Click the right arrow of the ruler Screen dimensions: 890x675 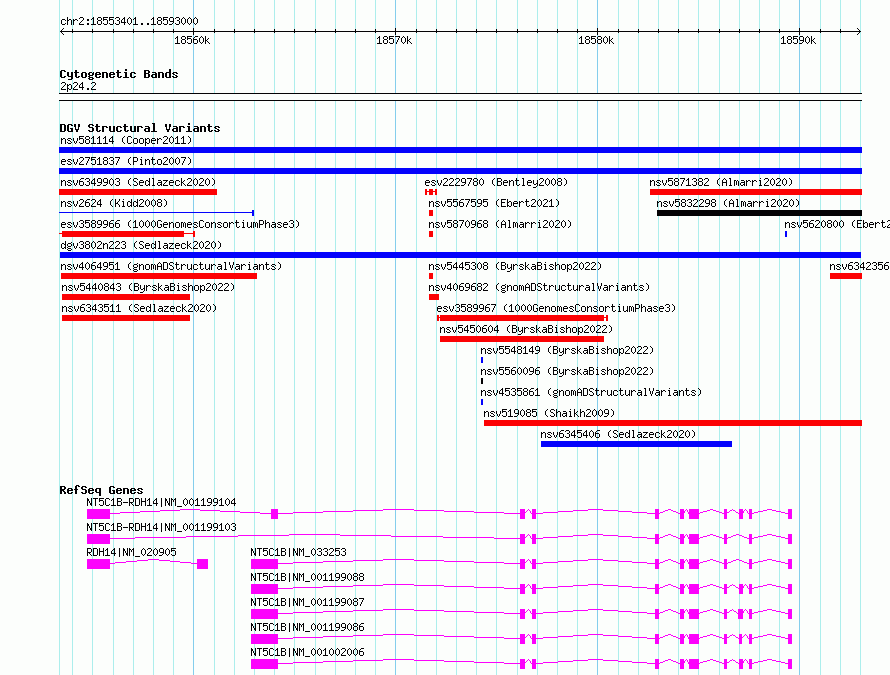(x=859, y=31)
